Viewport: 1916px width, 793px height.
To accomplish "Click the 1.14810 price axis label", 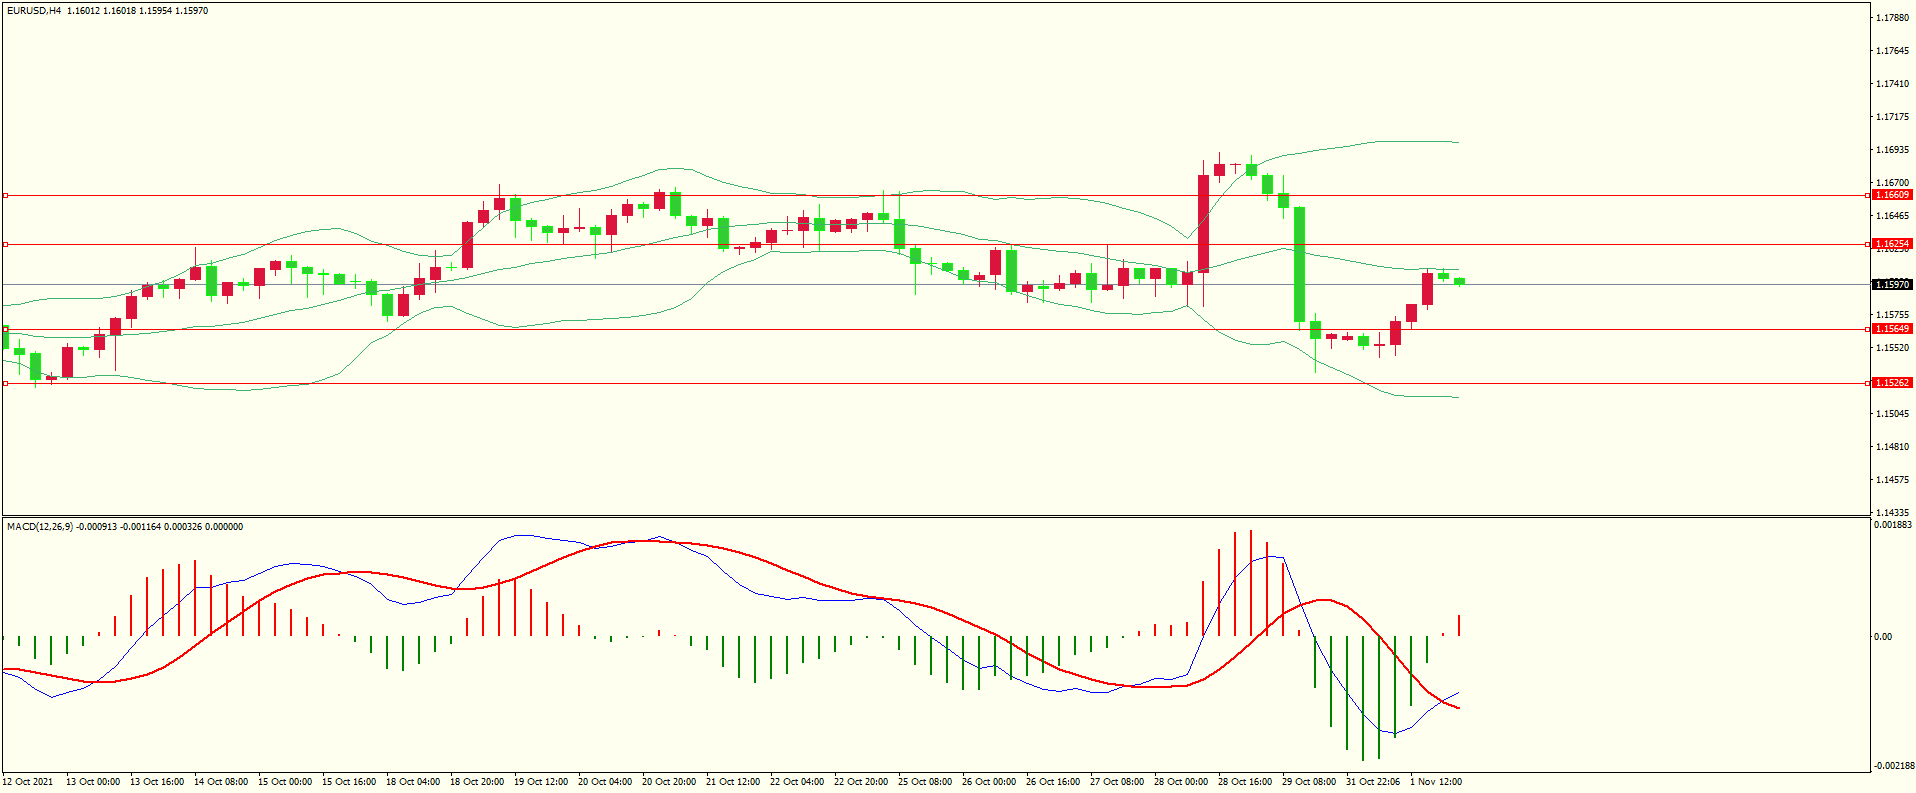I will (1892, 447).
